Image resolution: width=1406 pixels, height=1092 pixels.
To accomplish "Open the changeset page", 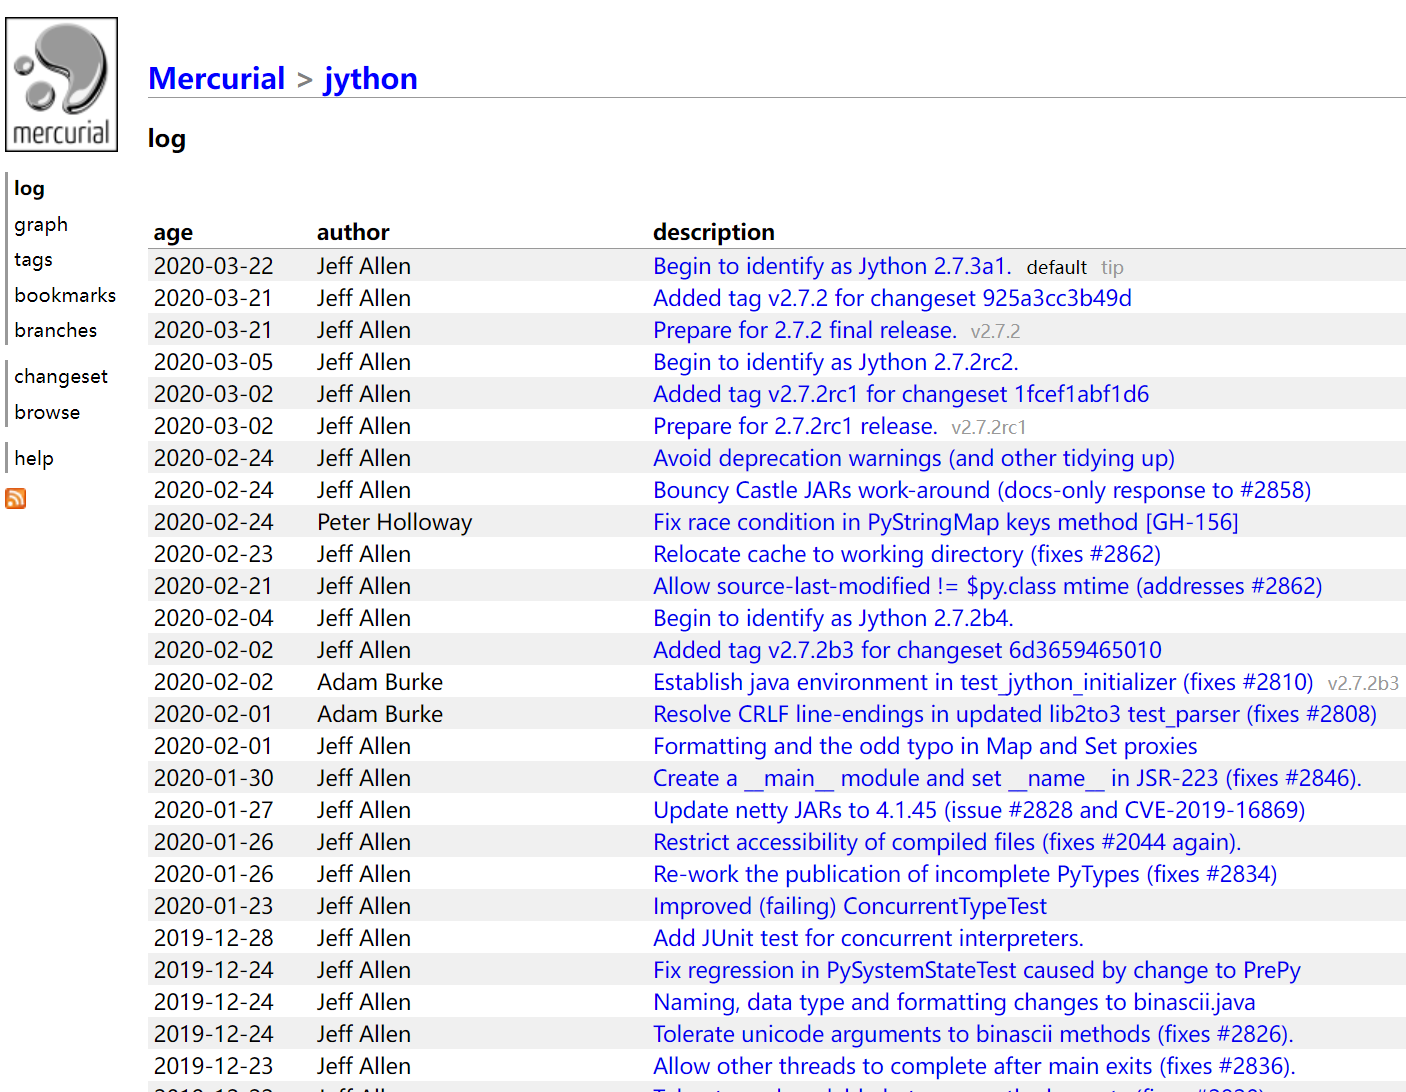I will tap(60, 376).
